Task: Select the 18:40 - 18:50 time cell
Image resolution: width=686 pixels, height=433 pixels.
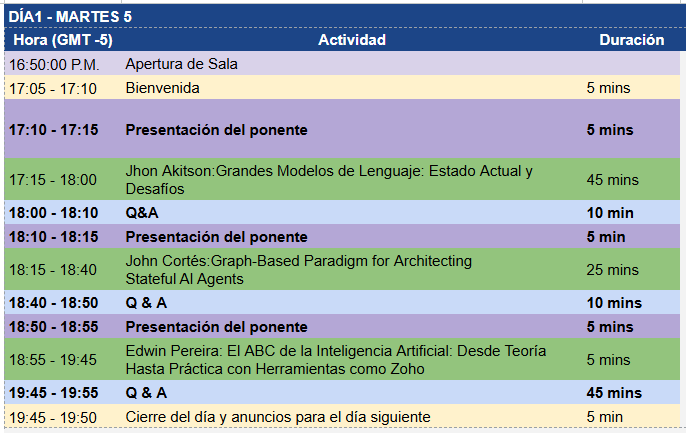Action: pos(63,302)
